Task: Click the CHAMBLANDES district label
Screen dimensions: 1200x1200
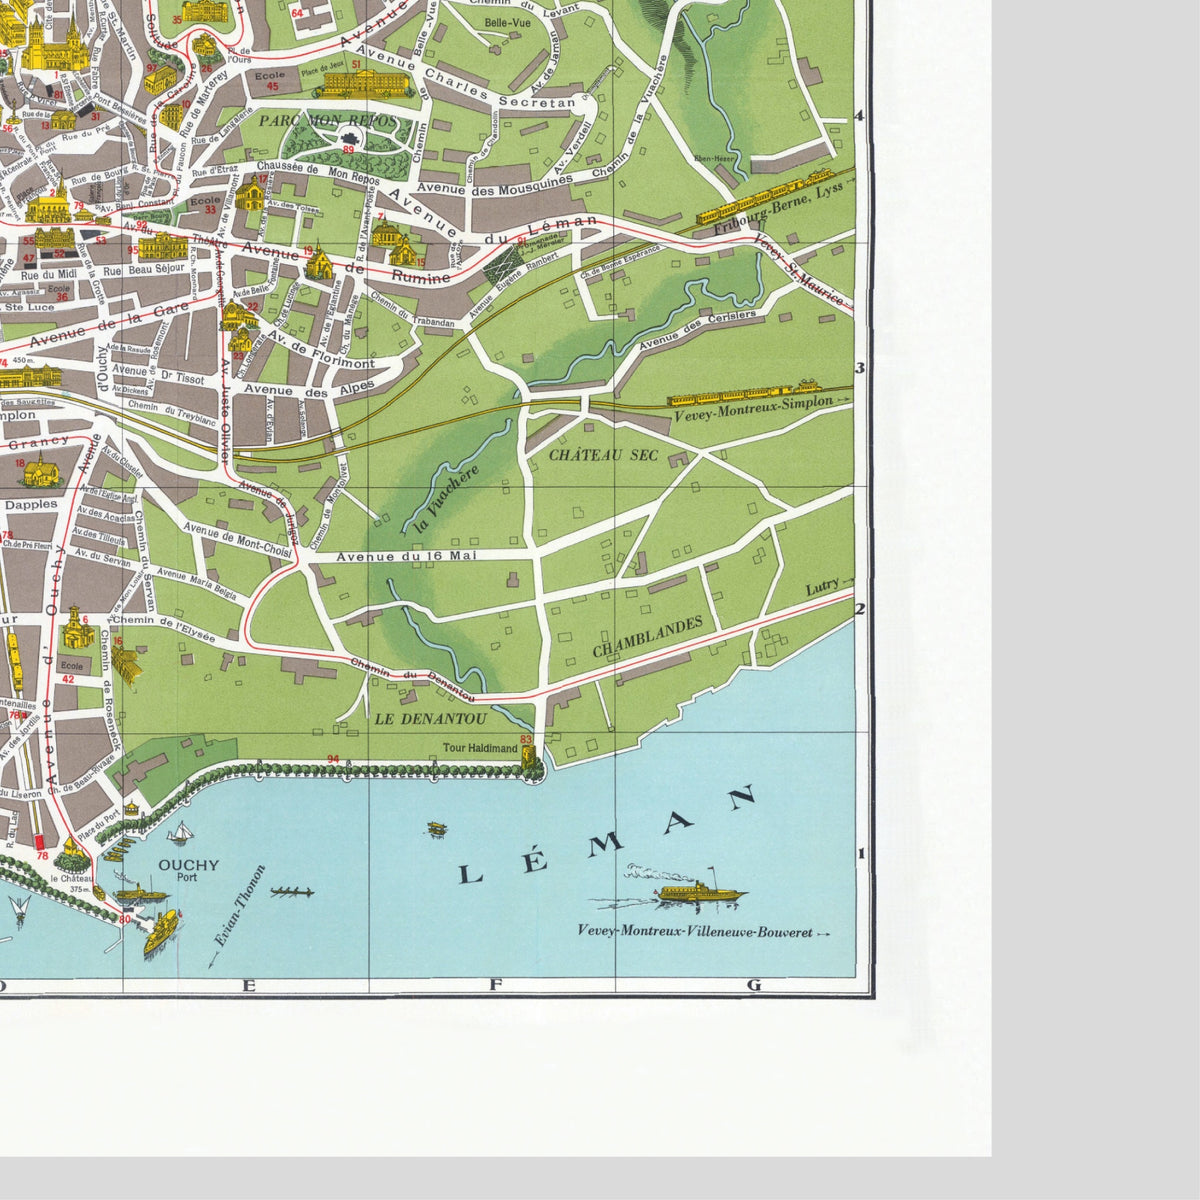Action: pyautogui.click(x=647, y=636)
